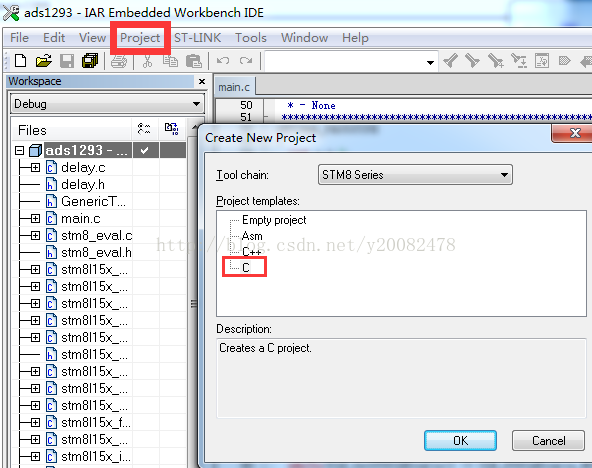Click the Open file folder icon
Image resolution: width=592 pixels, height=468 pixels.
click(x=44, y=61)
